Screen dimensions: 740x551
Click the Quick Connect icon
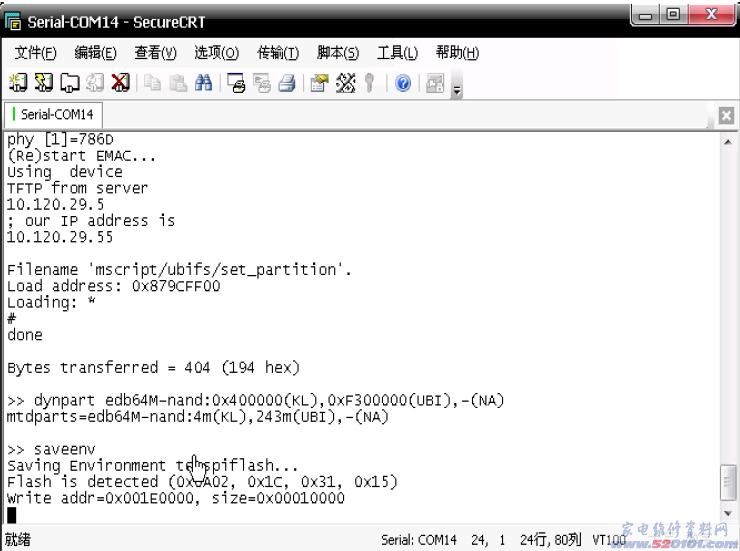click(x=38, y=85)
